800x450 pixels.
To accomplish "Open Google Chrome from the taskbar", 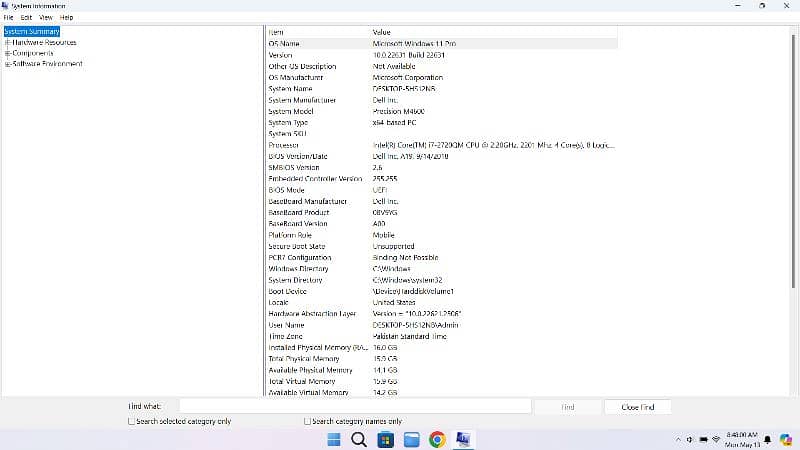I will pos(437,439).
